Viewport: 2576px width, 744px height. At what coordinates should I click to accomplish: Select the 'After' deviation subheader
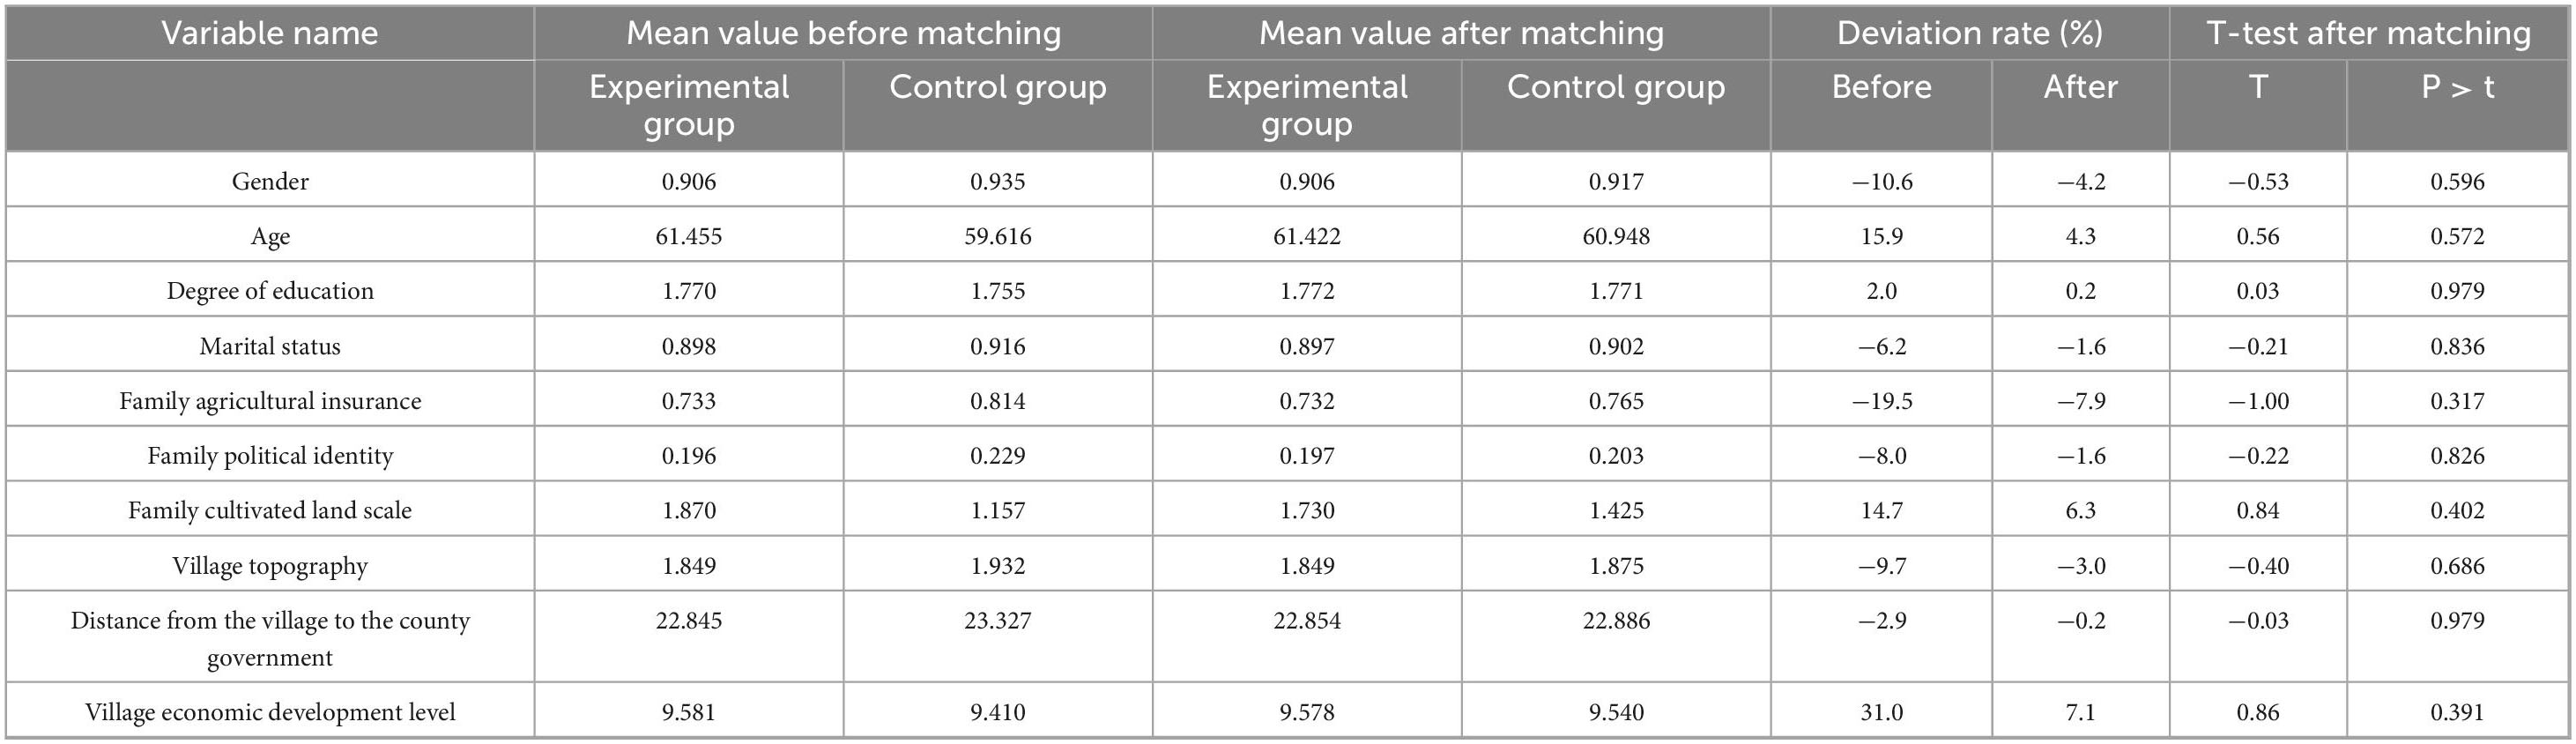[2080, 87]
